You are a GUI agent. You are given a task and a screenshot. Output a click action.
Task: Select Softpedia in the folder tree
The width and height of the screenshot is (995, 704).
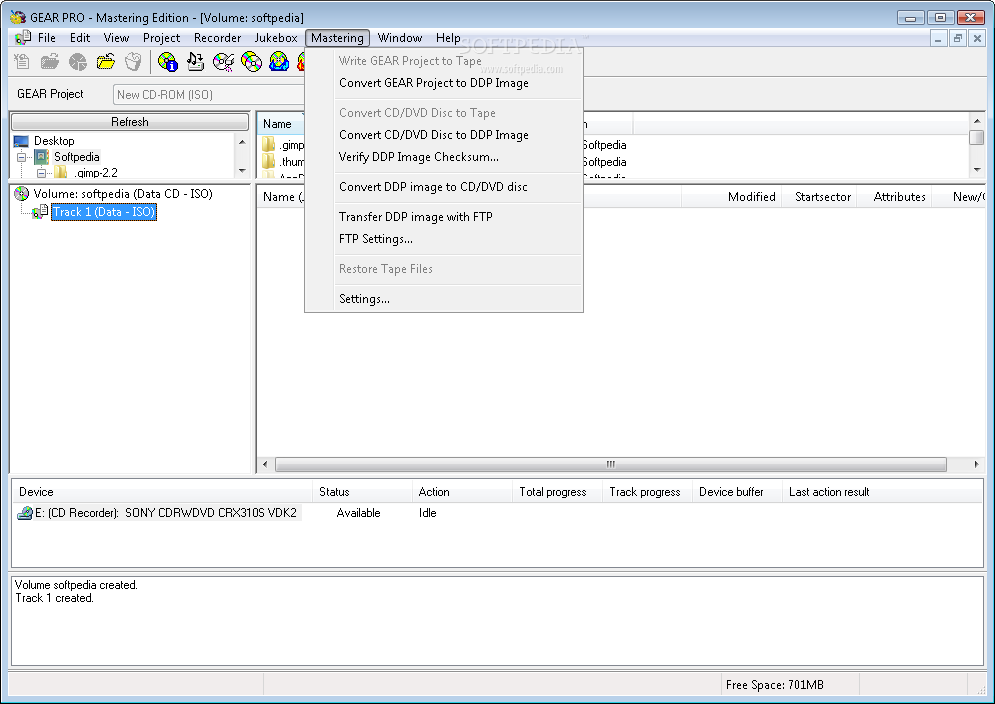tap(76, 157)
